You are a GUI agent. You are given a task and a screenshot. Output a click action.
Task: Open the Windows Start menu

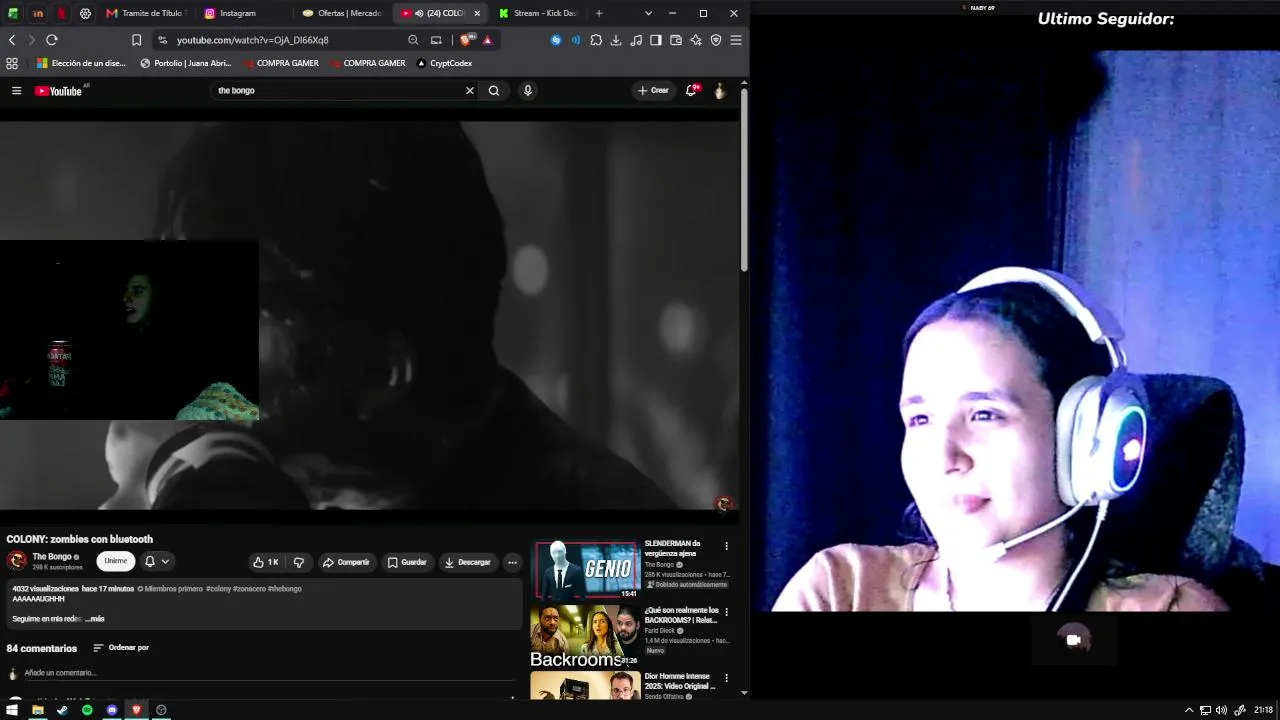click(12, 710)
